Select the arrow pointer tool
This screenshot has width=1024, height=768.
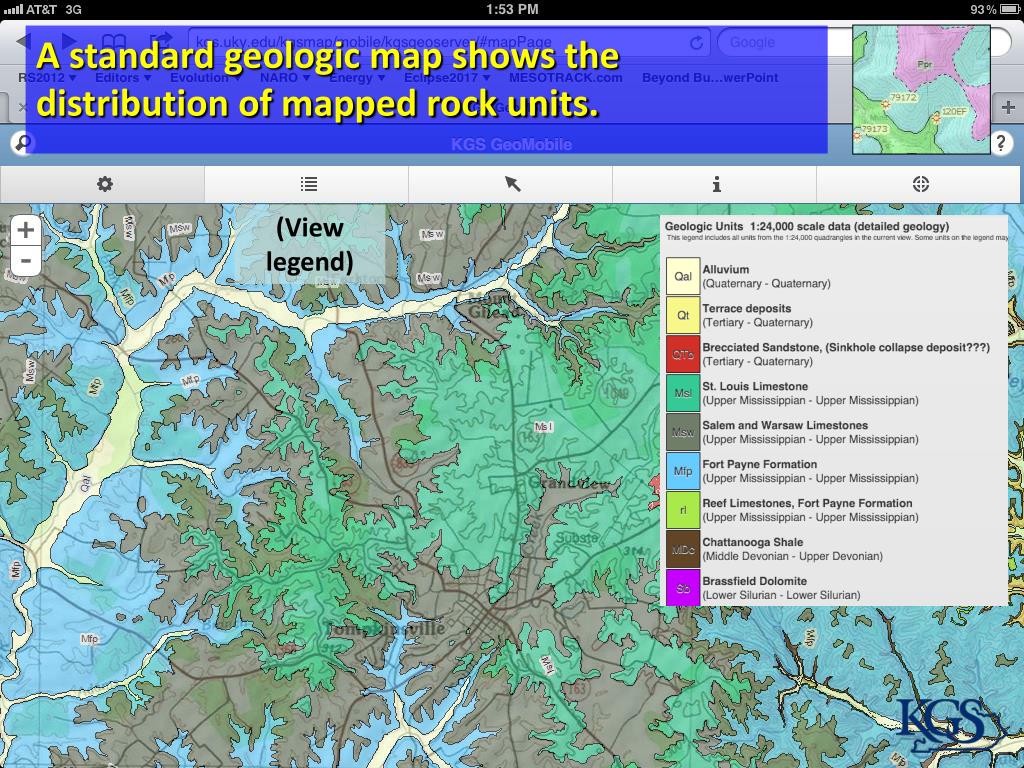coord(513,184)
